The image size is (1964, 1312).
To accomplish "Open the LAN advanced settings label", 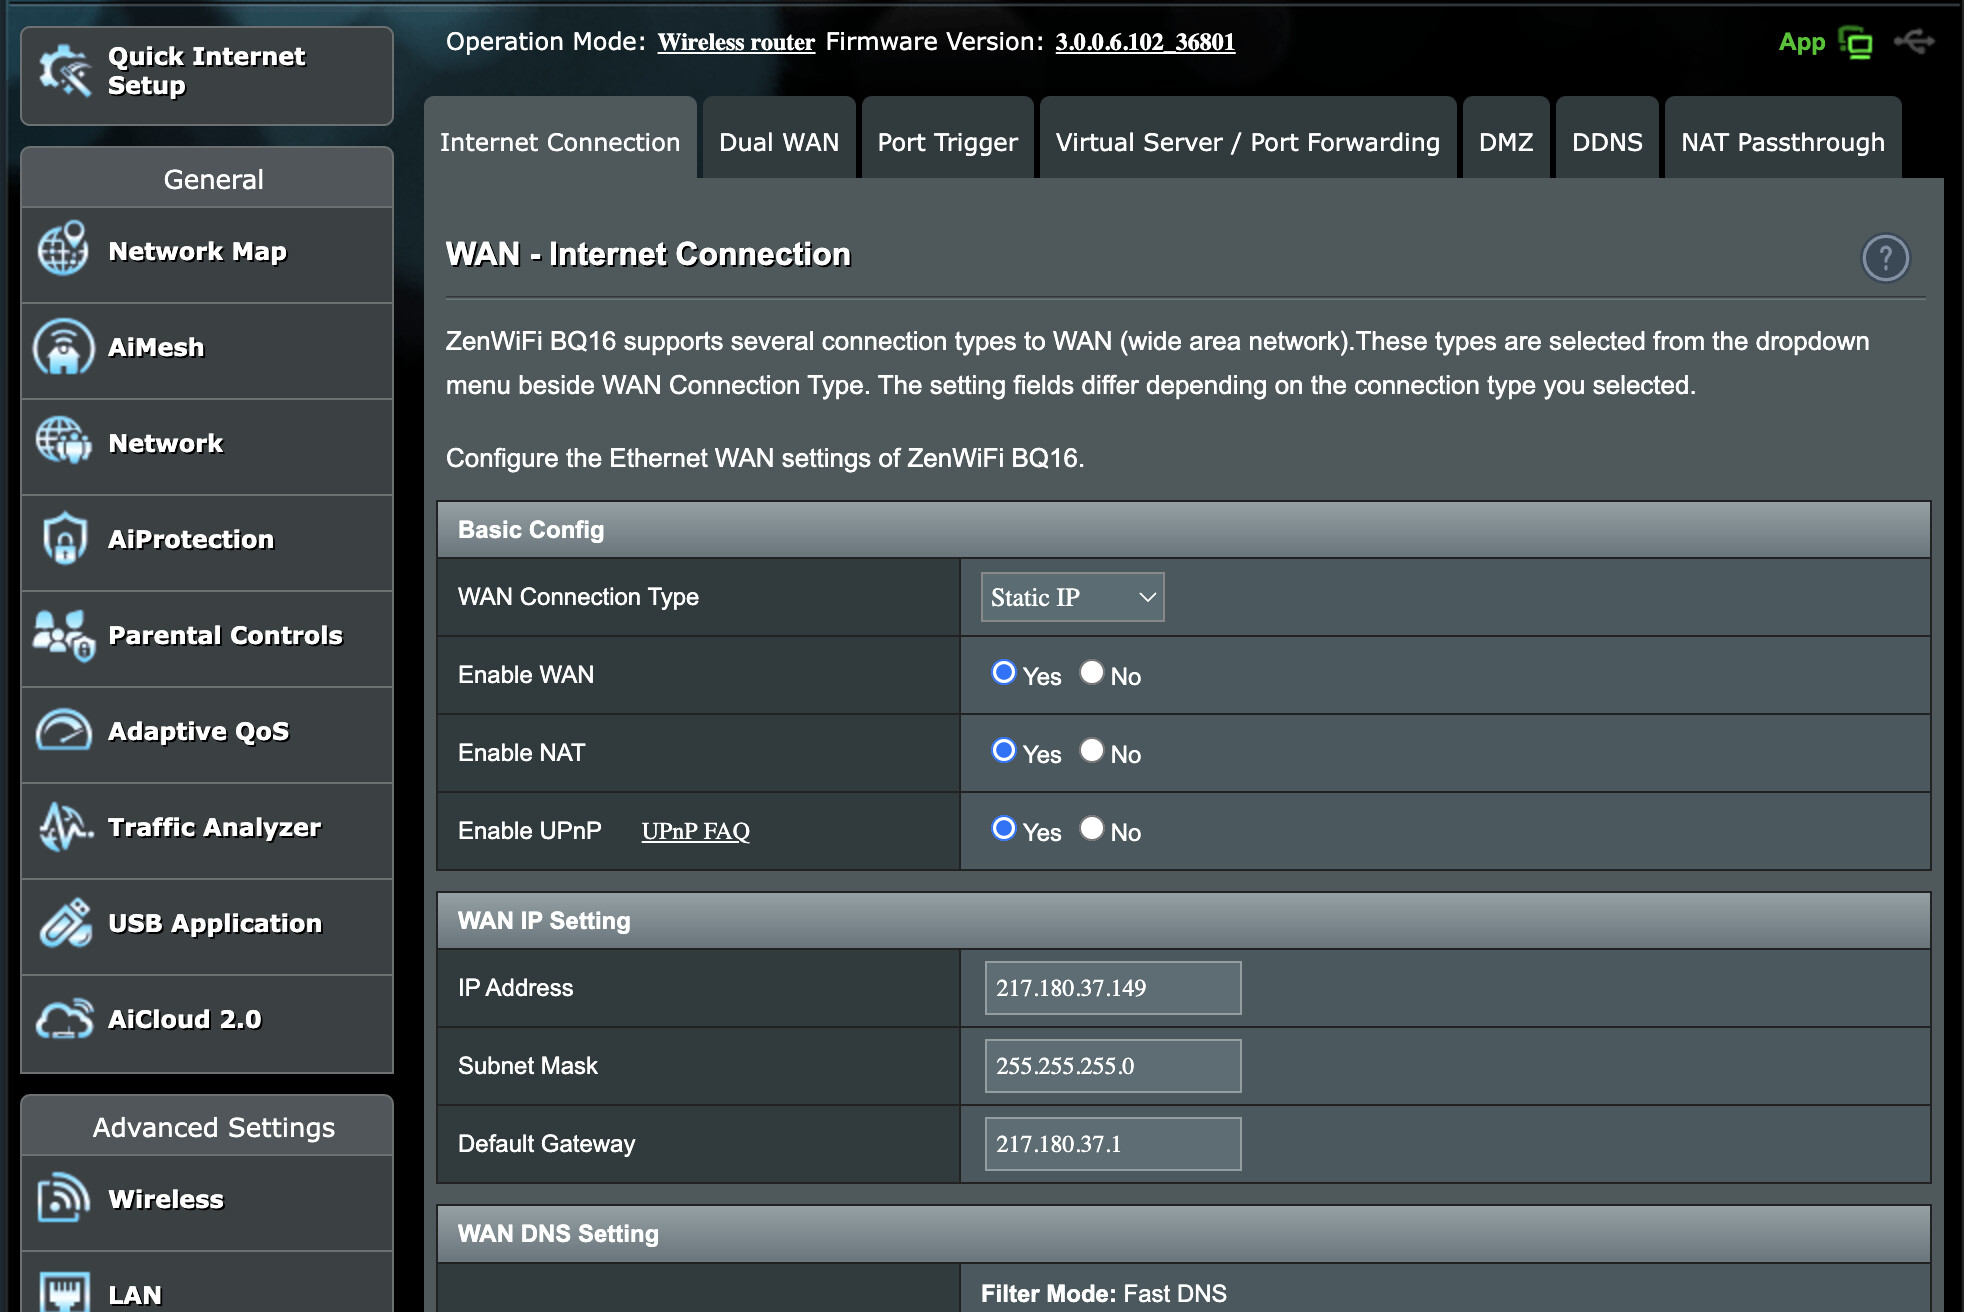I will (x=135, y=1295).
